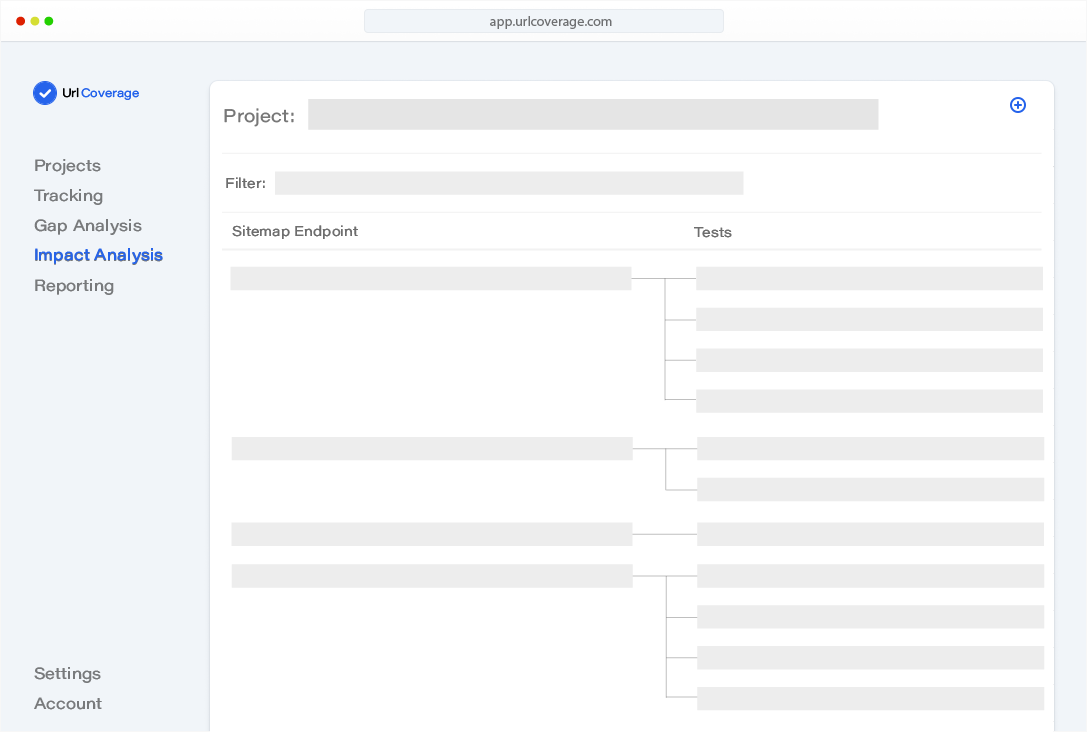Select the third sitemap endpoint row
1087x732 pixels.
coord(432,534)
